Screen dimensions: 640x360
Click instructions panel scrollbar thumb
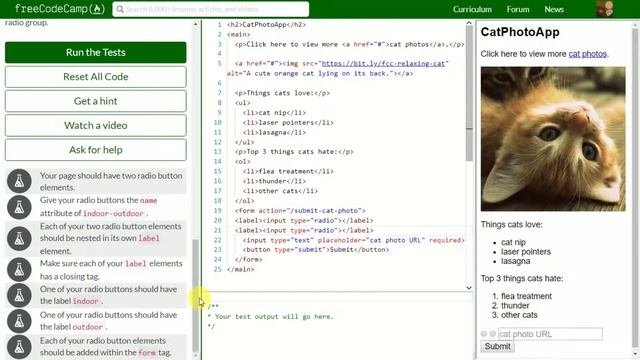[196, 296]
